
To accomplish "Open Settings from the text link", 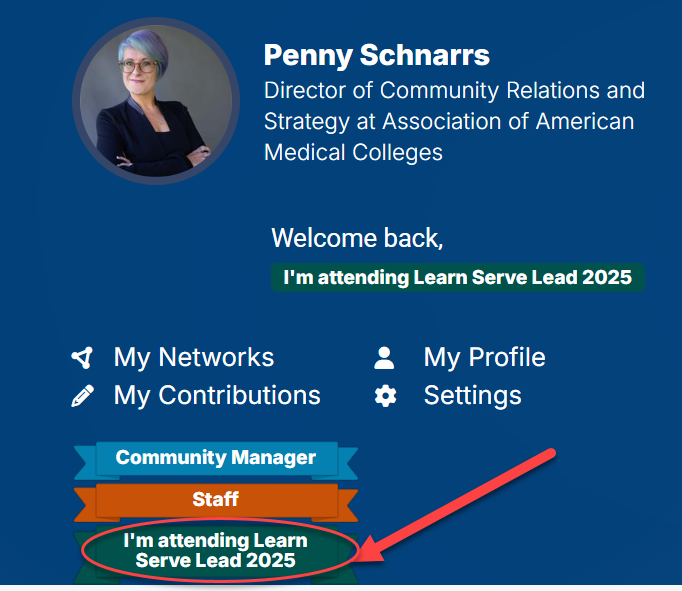I will coord(472,396).
